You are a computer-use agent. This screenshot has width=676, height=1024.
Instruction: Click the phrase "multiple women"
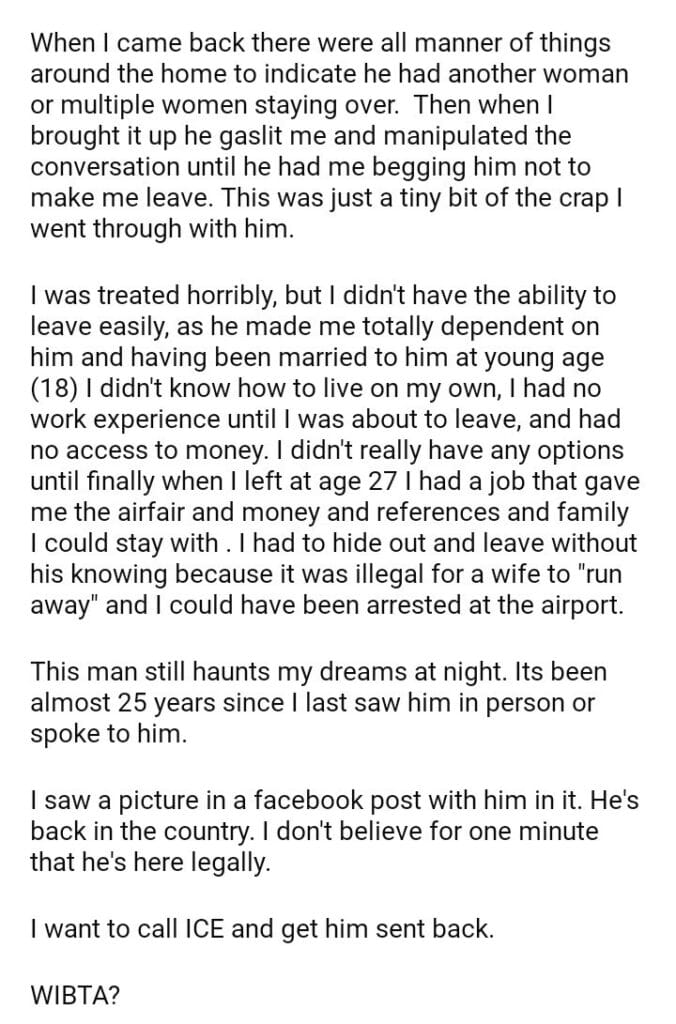(x=136, y=103)
